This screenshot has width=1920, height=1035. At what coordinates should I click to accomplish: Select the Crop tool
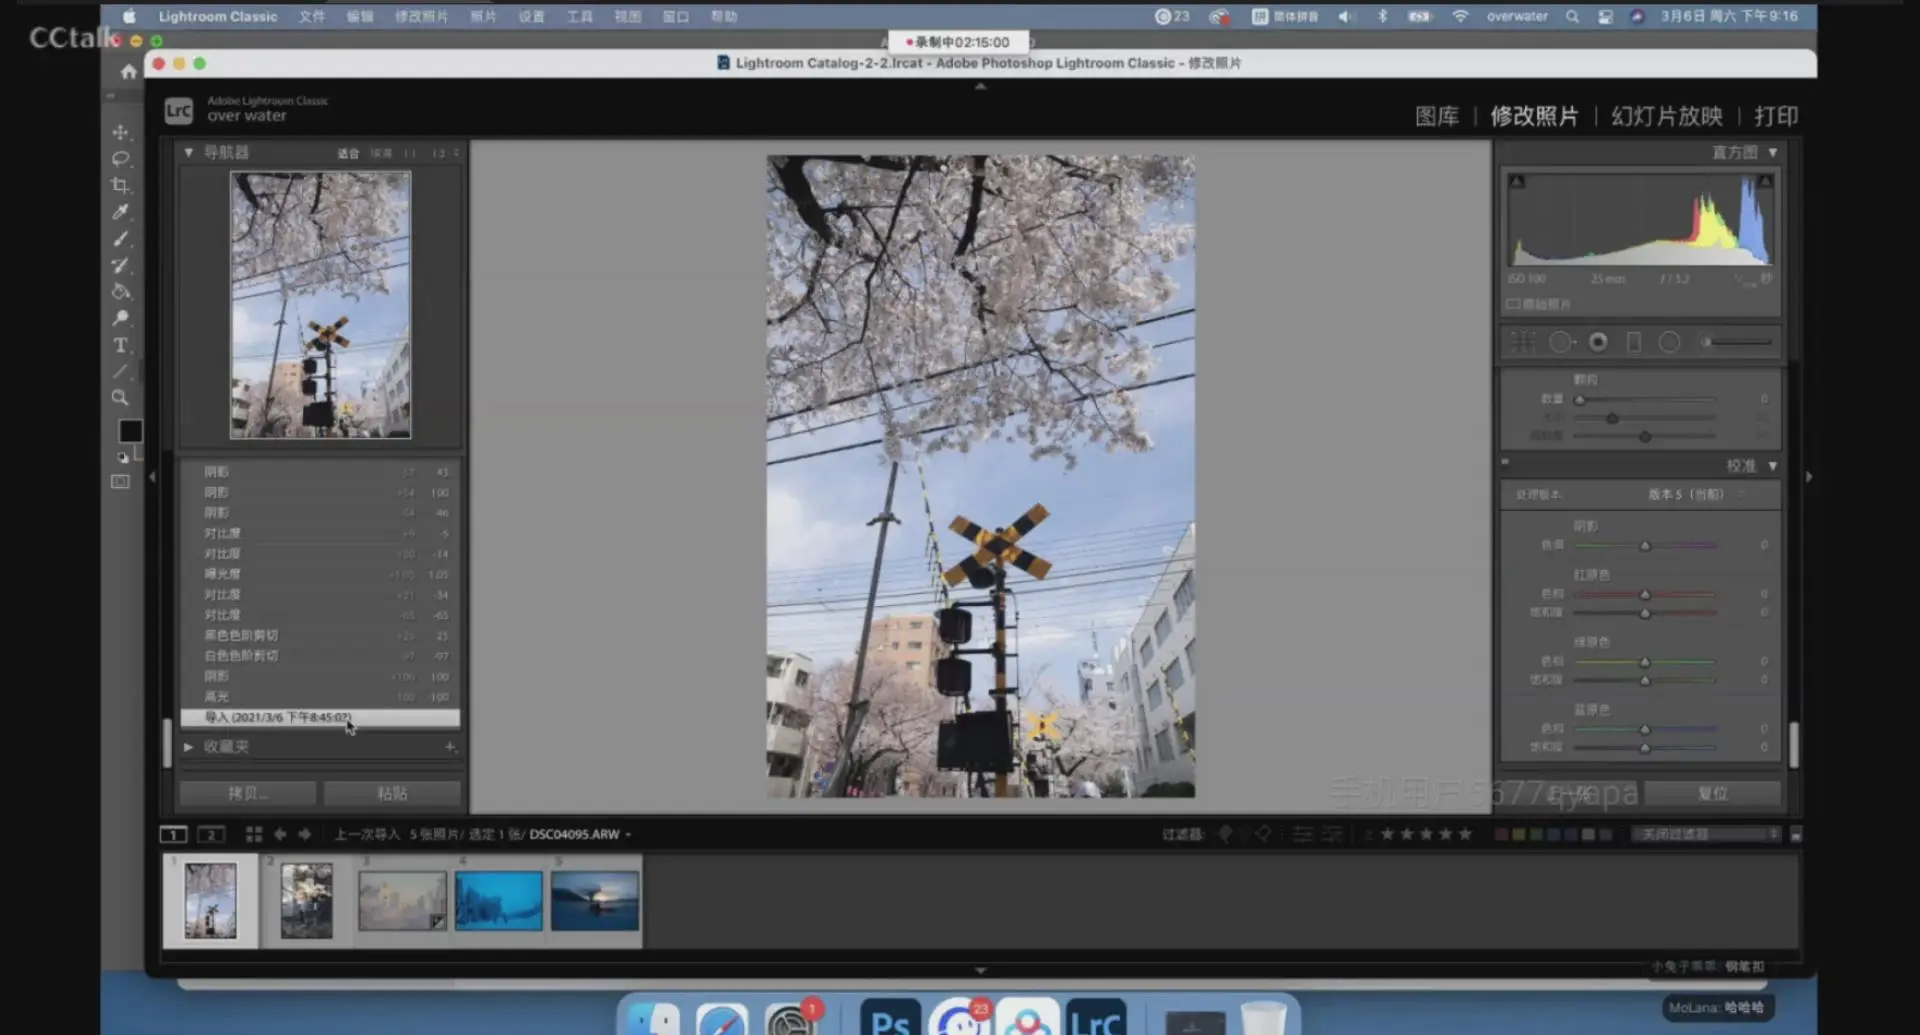coord(121,185)
